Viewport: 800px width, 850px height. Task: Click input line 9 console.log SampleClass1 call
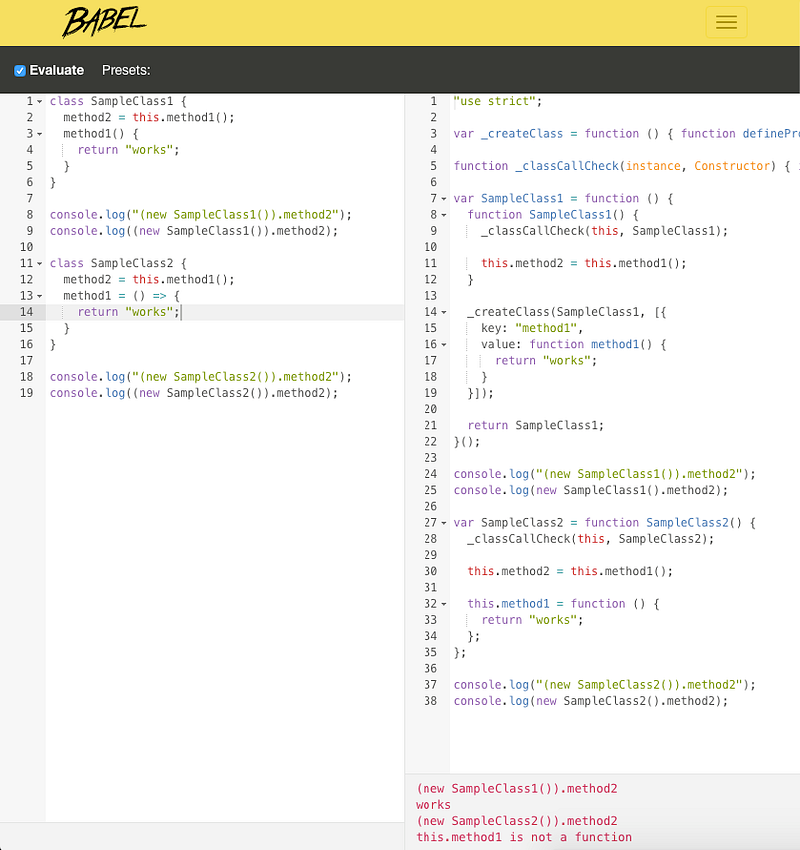[193, 231]
